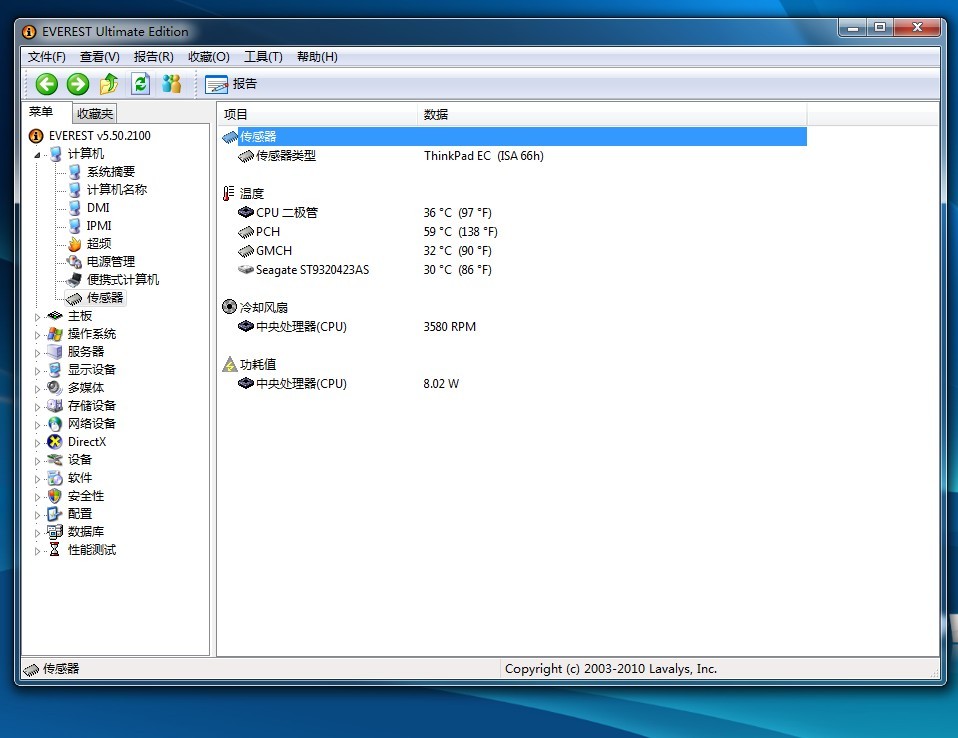
Task: Select the GMCH temperature row
Action: click(513, 250)
